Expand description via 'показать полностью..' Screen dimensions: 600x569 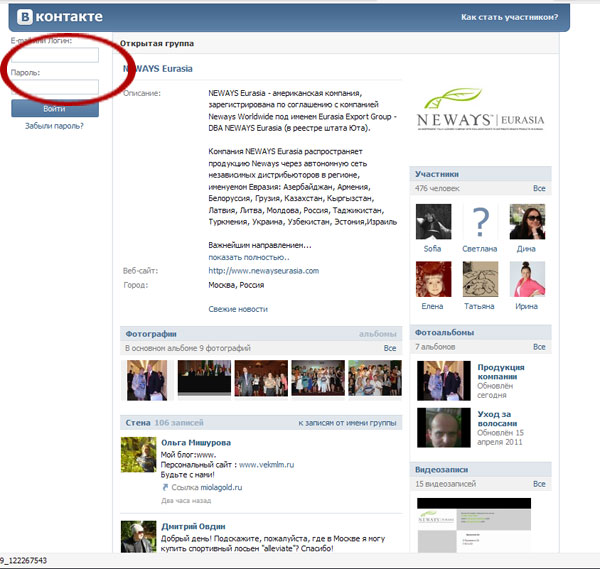pyautogui.click(x=249, y=257)
